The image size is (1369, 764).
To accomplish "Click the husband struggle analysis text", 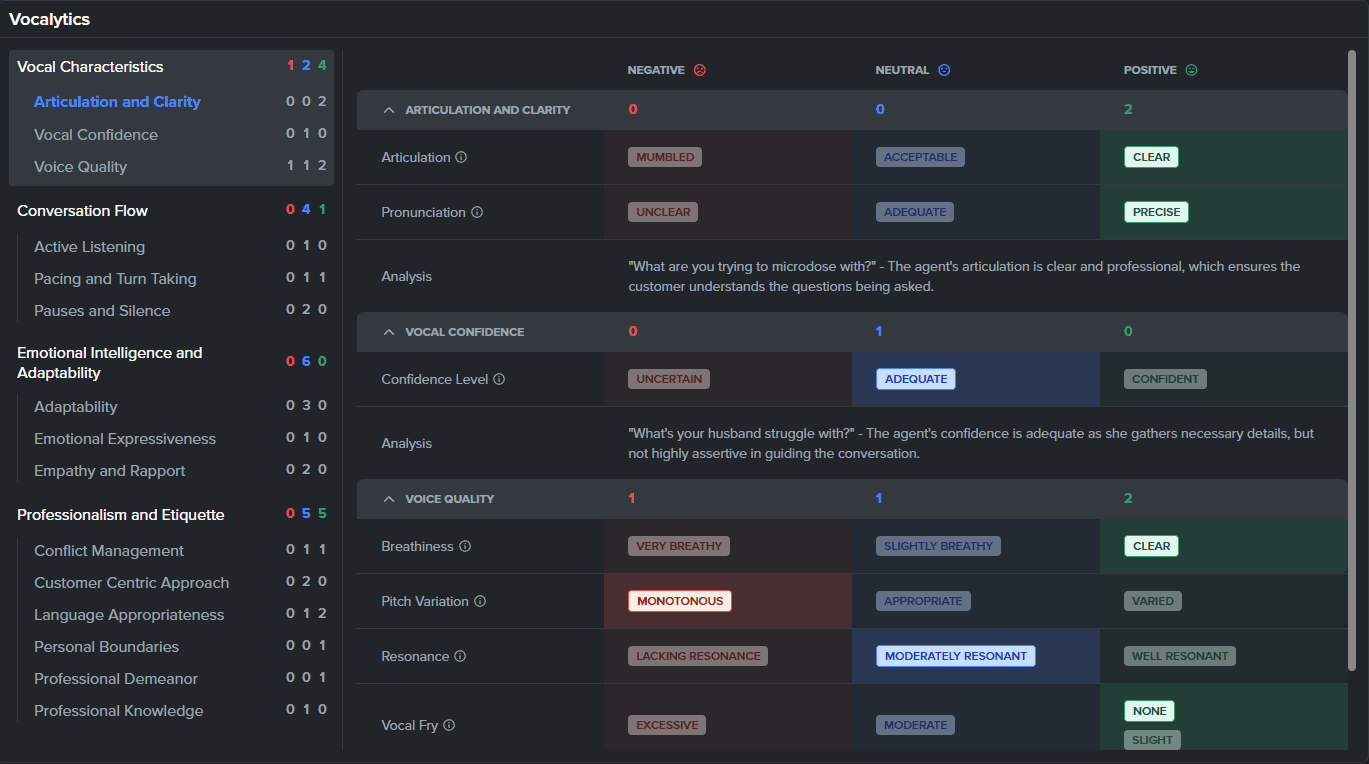I will pyautogui.click(x=971, y=444).
